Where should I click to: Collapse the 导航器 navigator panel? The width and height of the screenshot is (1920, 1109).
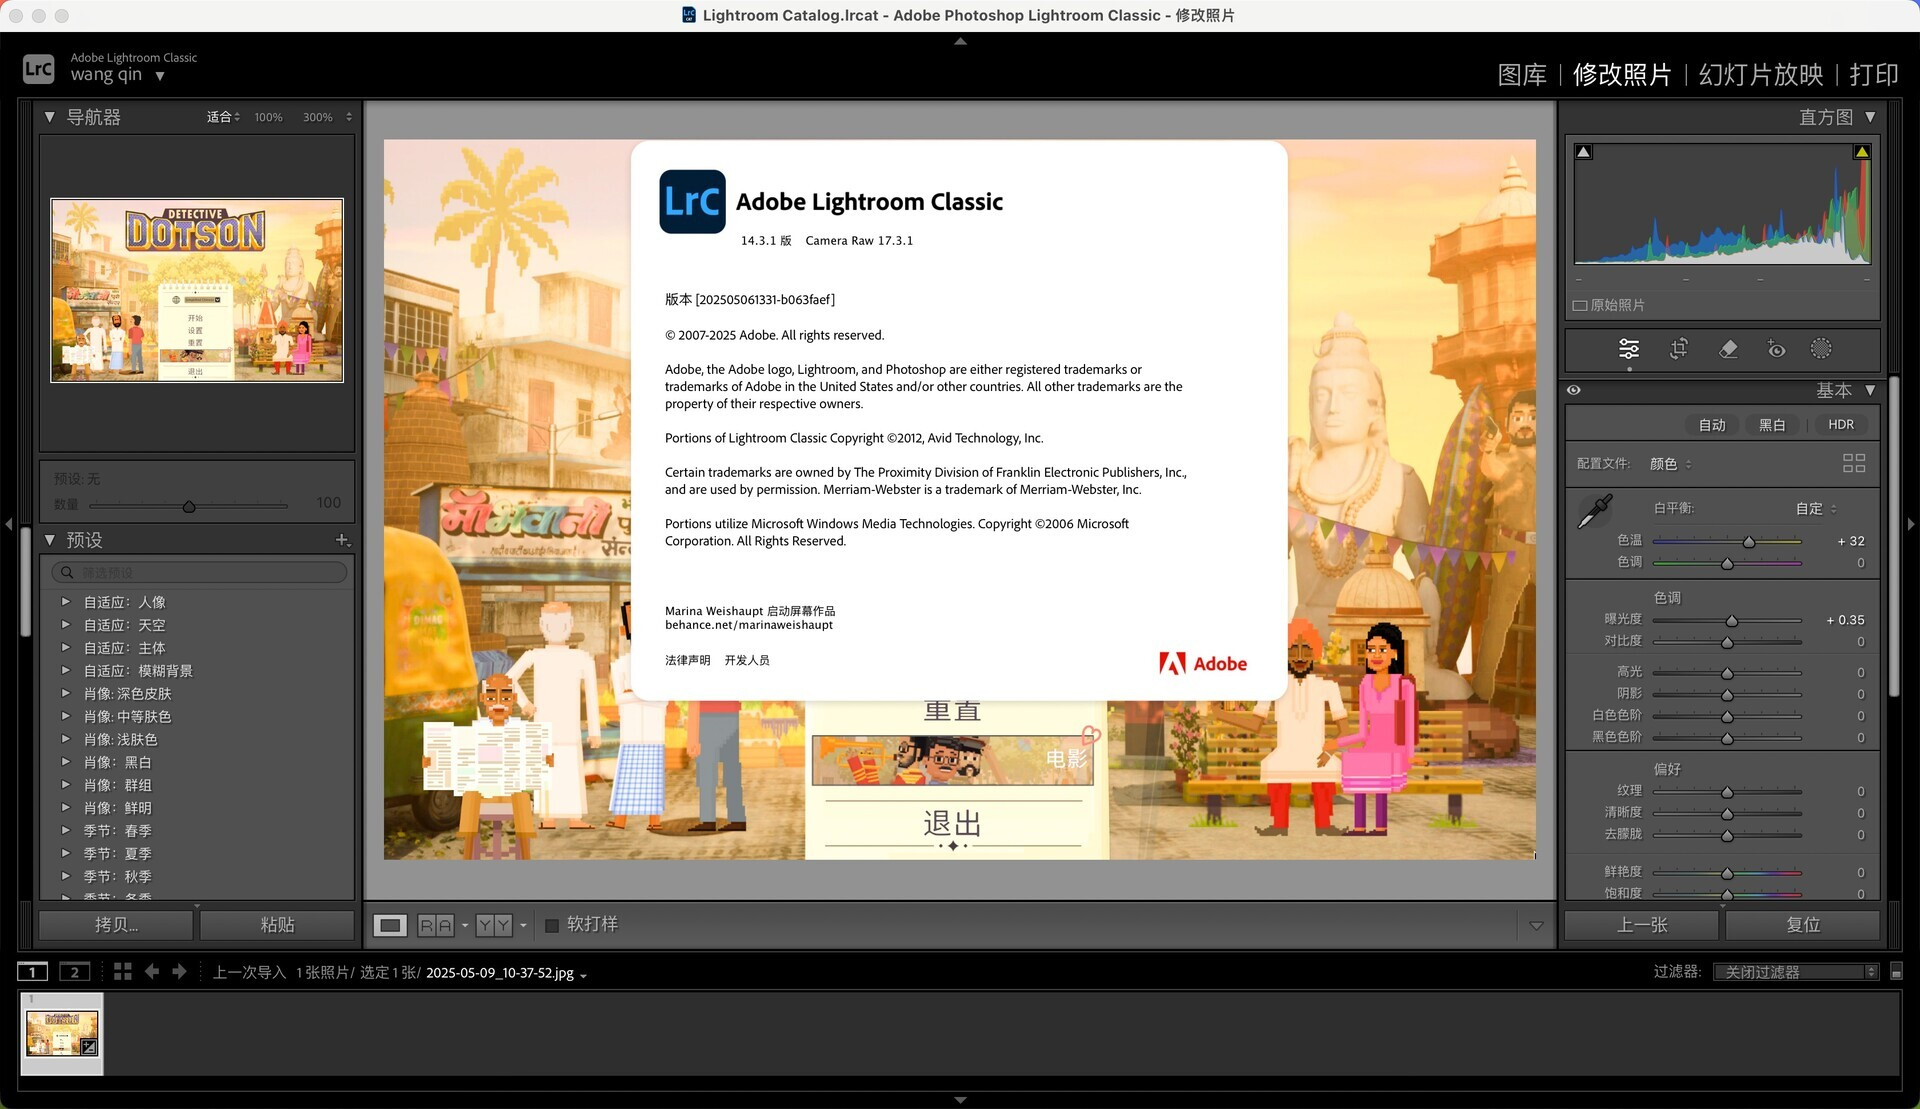49,117
